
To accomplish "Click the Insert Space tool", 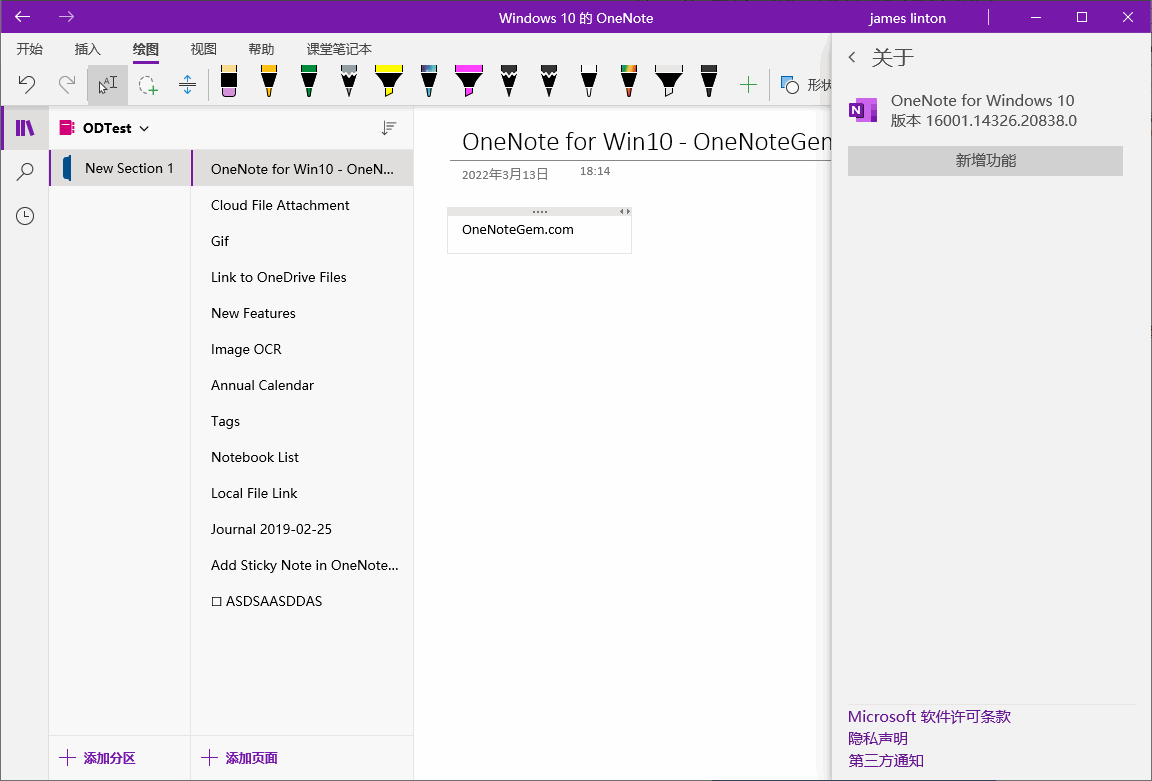I will pyautogui.click(x=187, y=84).
